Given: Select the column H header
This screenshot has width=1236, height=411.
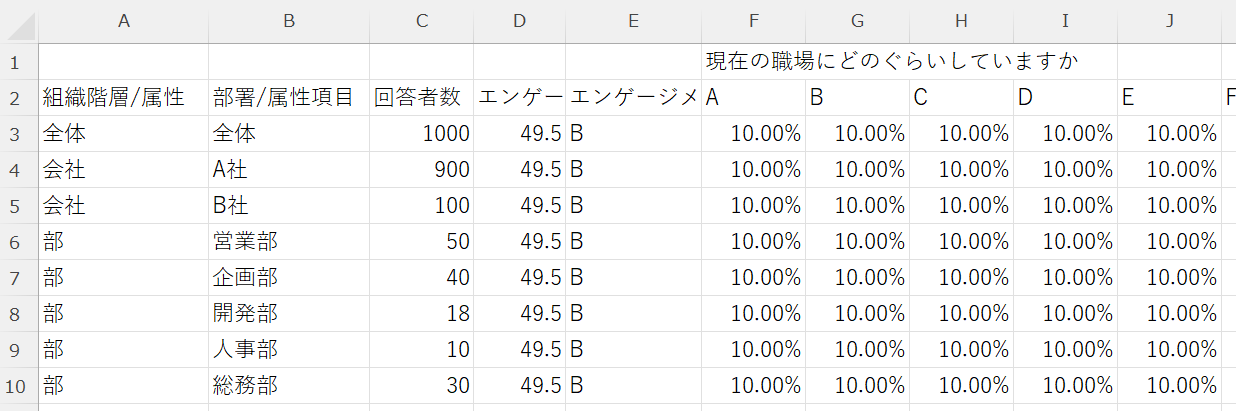Looking at the screenshot, I should (x=961, y=20).
